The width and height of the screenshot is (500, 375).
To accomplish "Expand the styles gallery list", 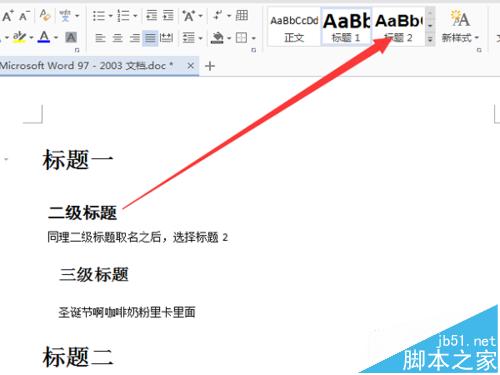I will point(430,39).
